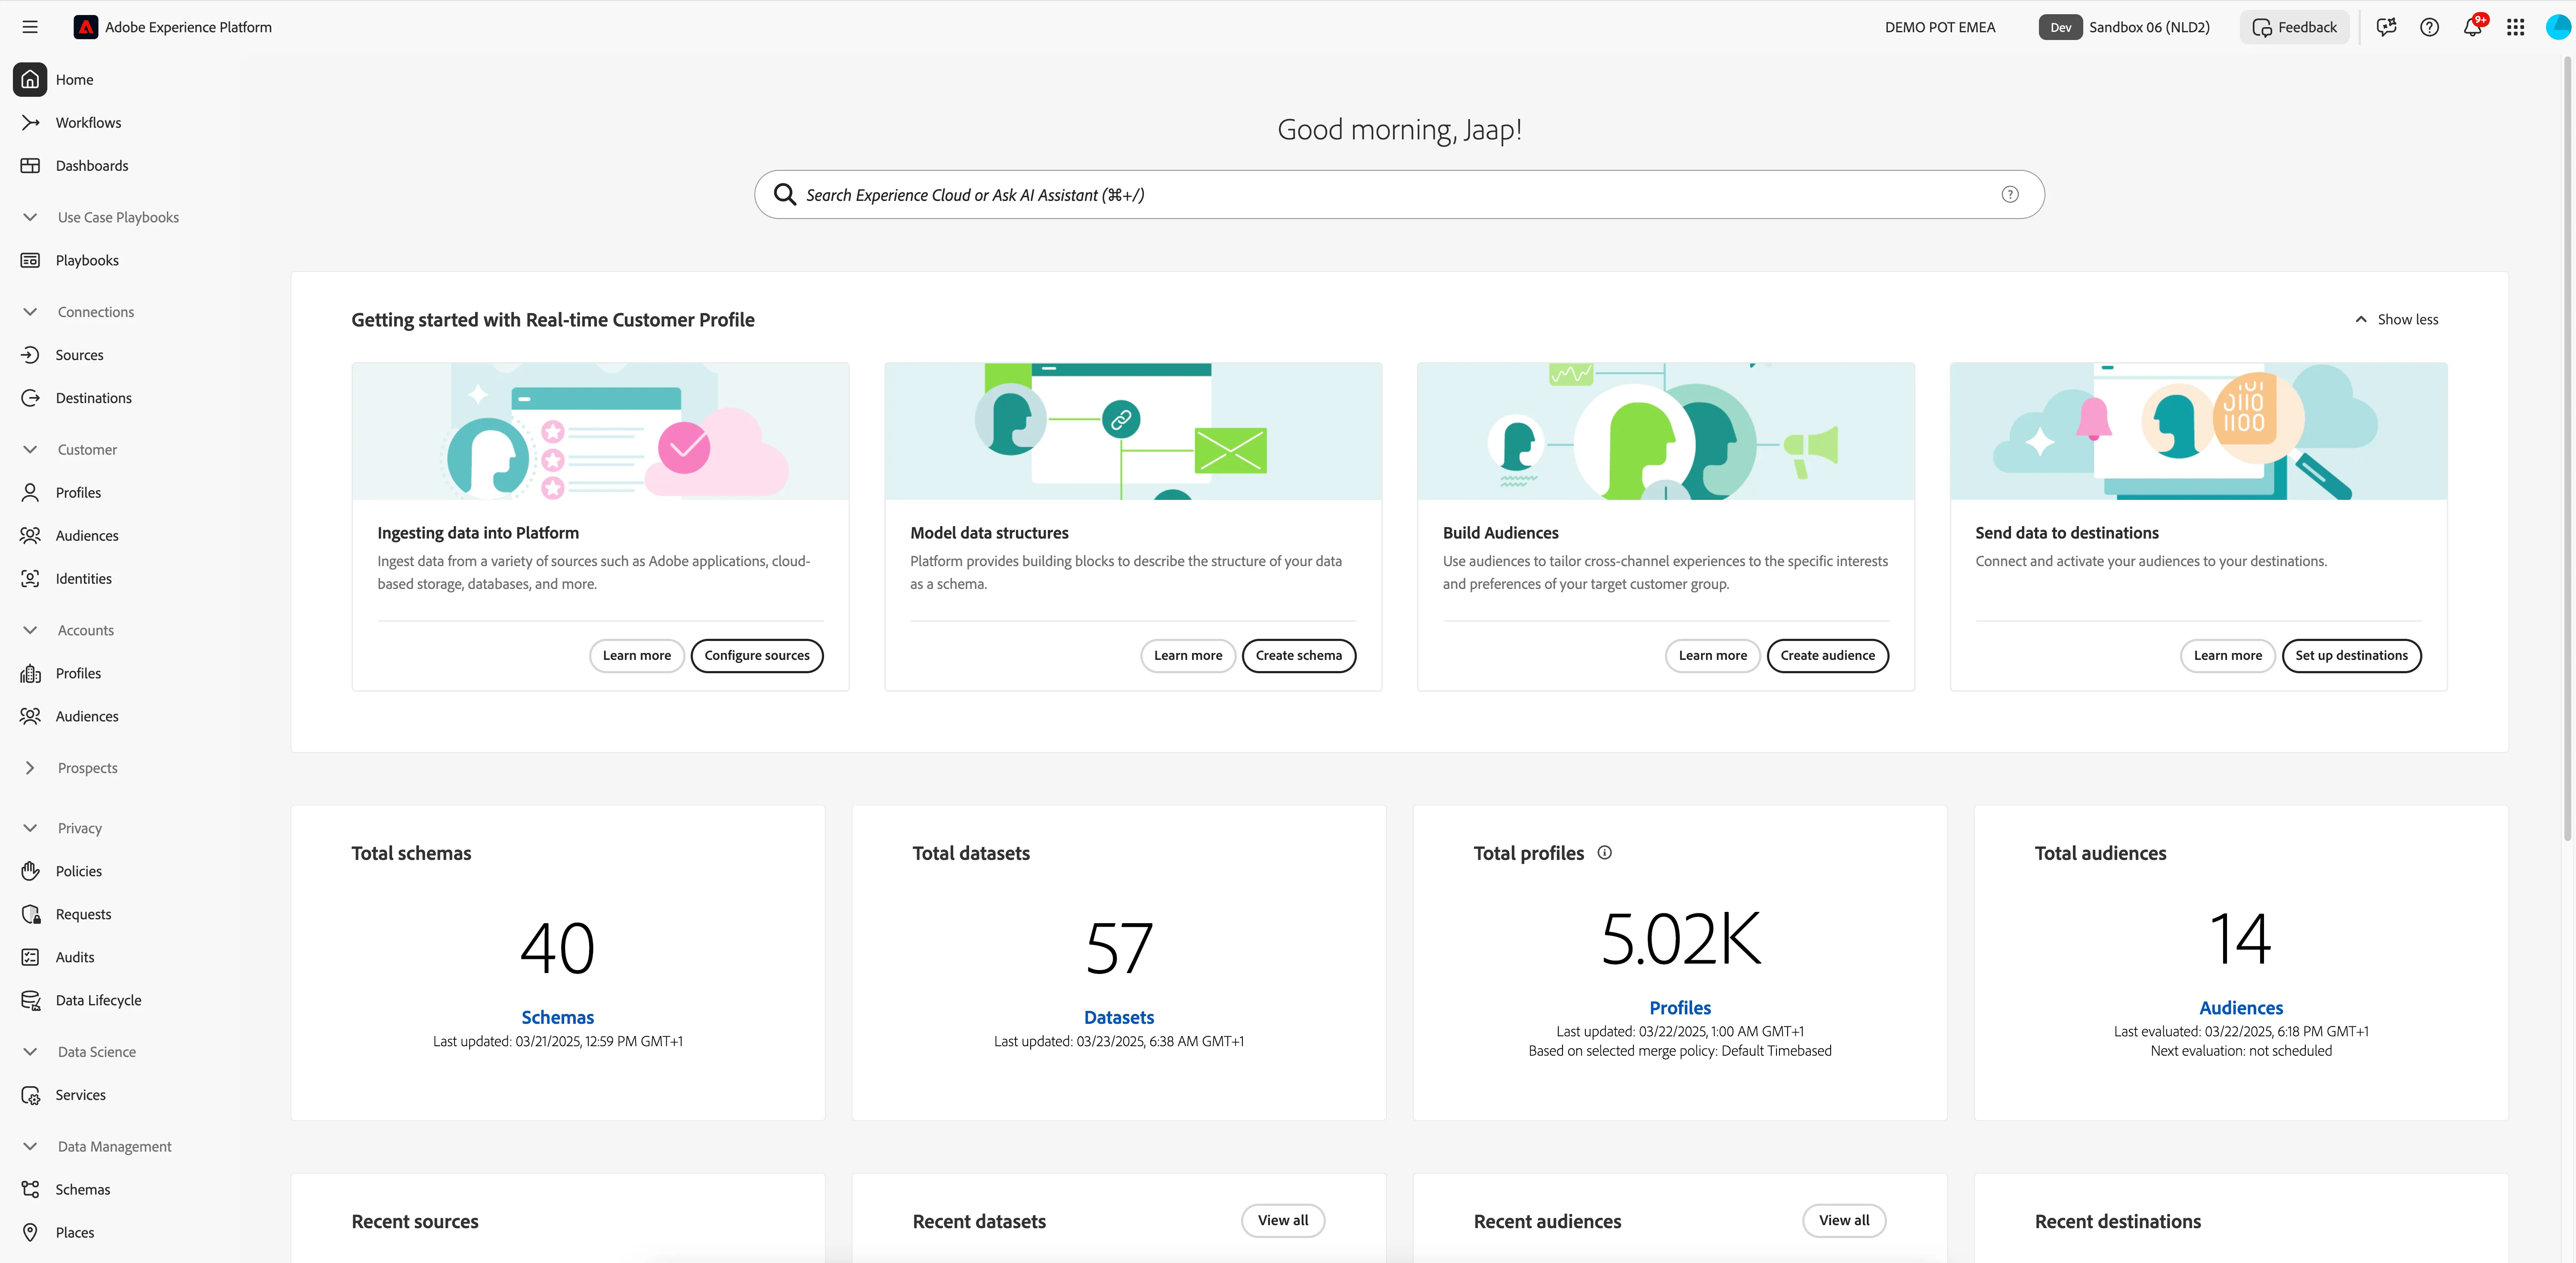This screenshot has width=2576, height=1263.
Task: Click the Places pin icon
Action: click(30, 1232)
